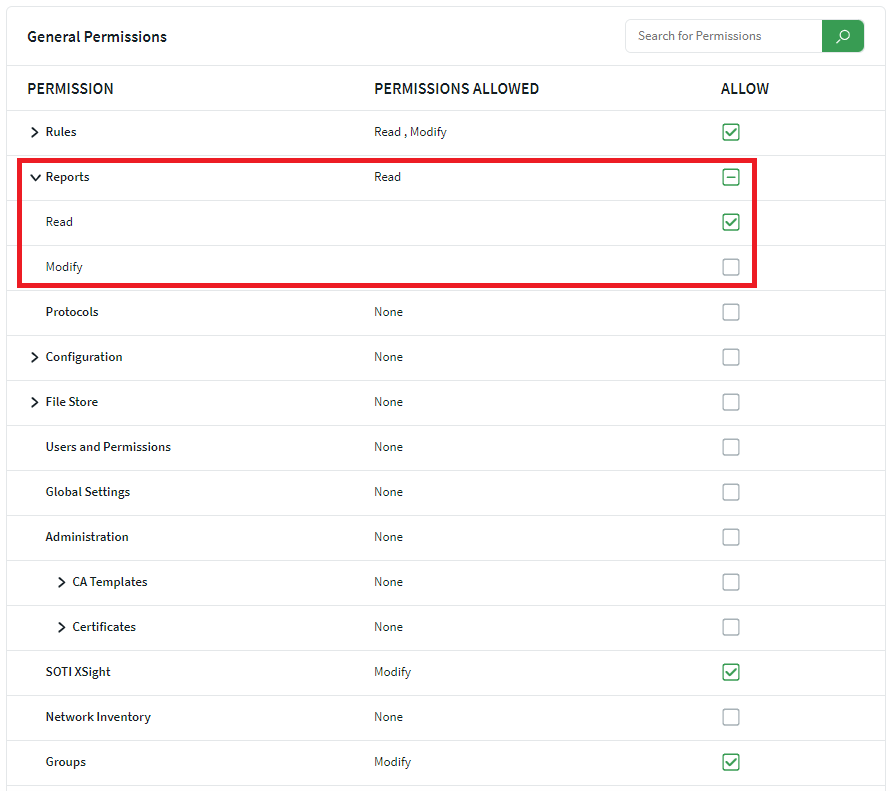The image size is (891, 791).
Task: Toggle the Reports partial allow checkbox
Action: click(731, 177)
